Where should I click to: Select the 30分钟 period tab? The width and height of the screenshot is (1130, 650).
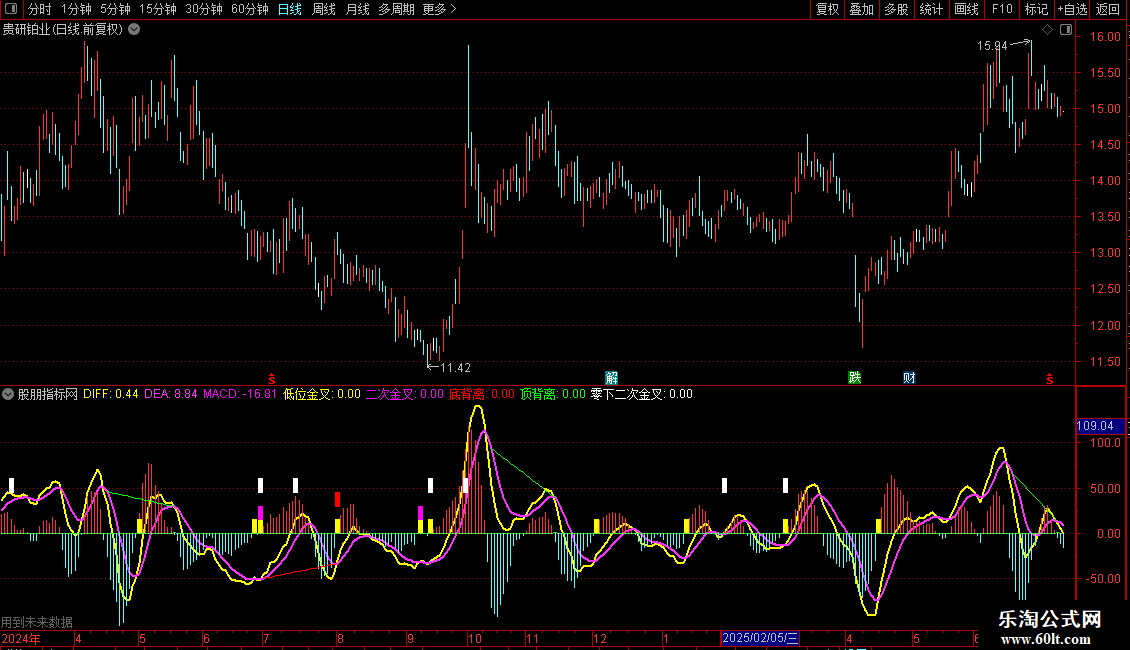205,9
